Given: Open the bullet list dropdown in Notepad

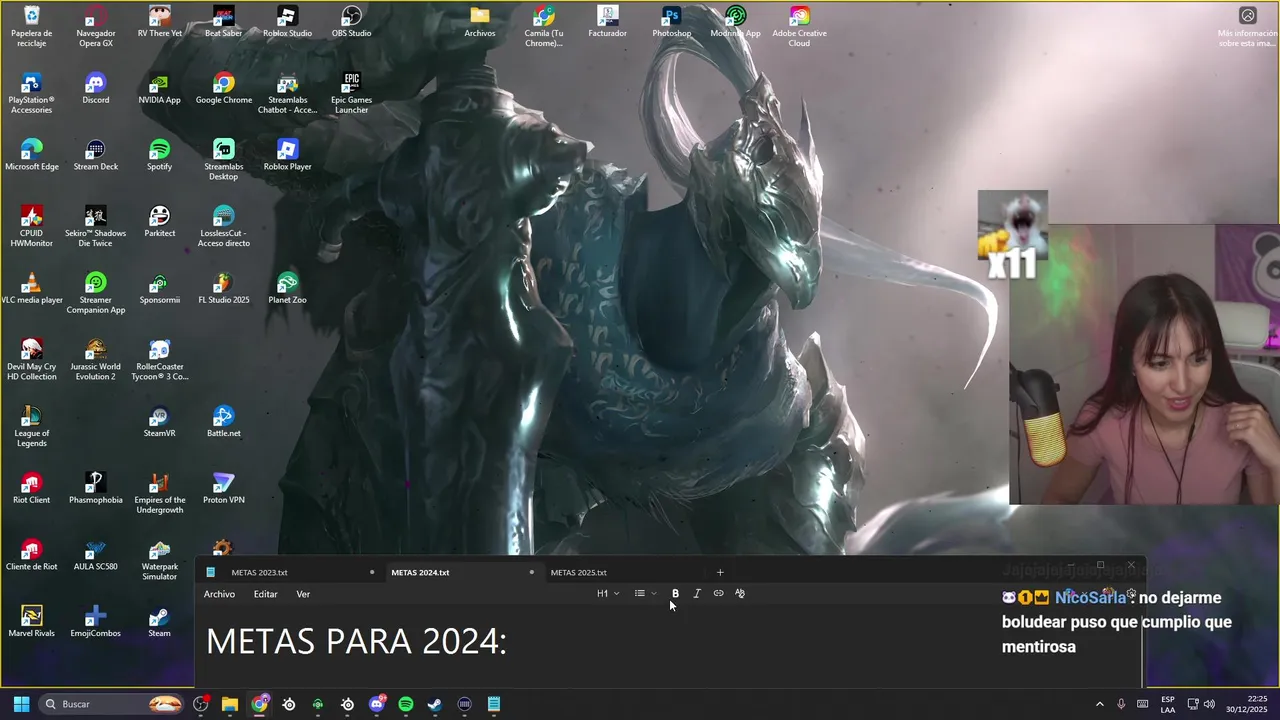Looking at the screenshot, I should (x=645, y=594).
